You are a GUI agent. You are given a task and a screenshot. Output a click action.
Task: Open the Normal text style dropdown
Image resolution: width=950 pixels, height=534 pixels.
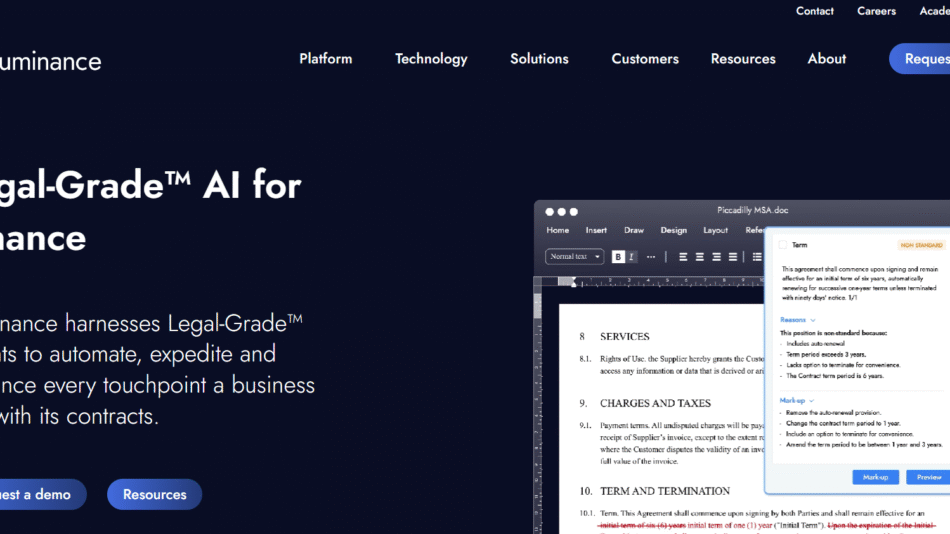575,257
